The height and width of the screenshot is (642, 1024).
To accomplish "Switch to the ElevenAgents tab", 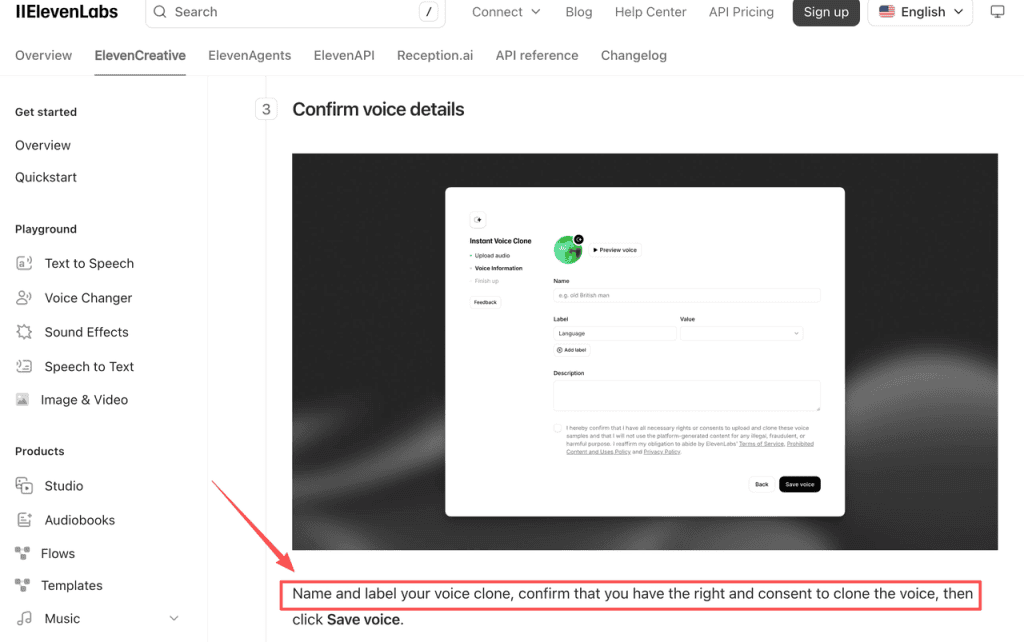I will pyautogui.click(x=249, y=56).
